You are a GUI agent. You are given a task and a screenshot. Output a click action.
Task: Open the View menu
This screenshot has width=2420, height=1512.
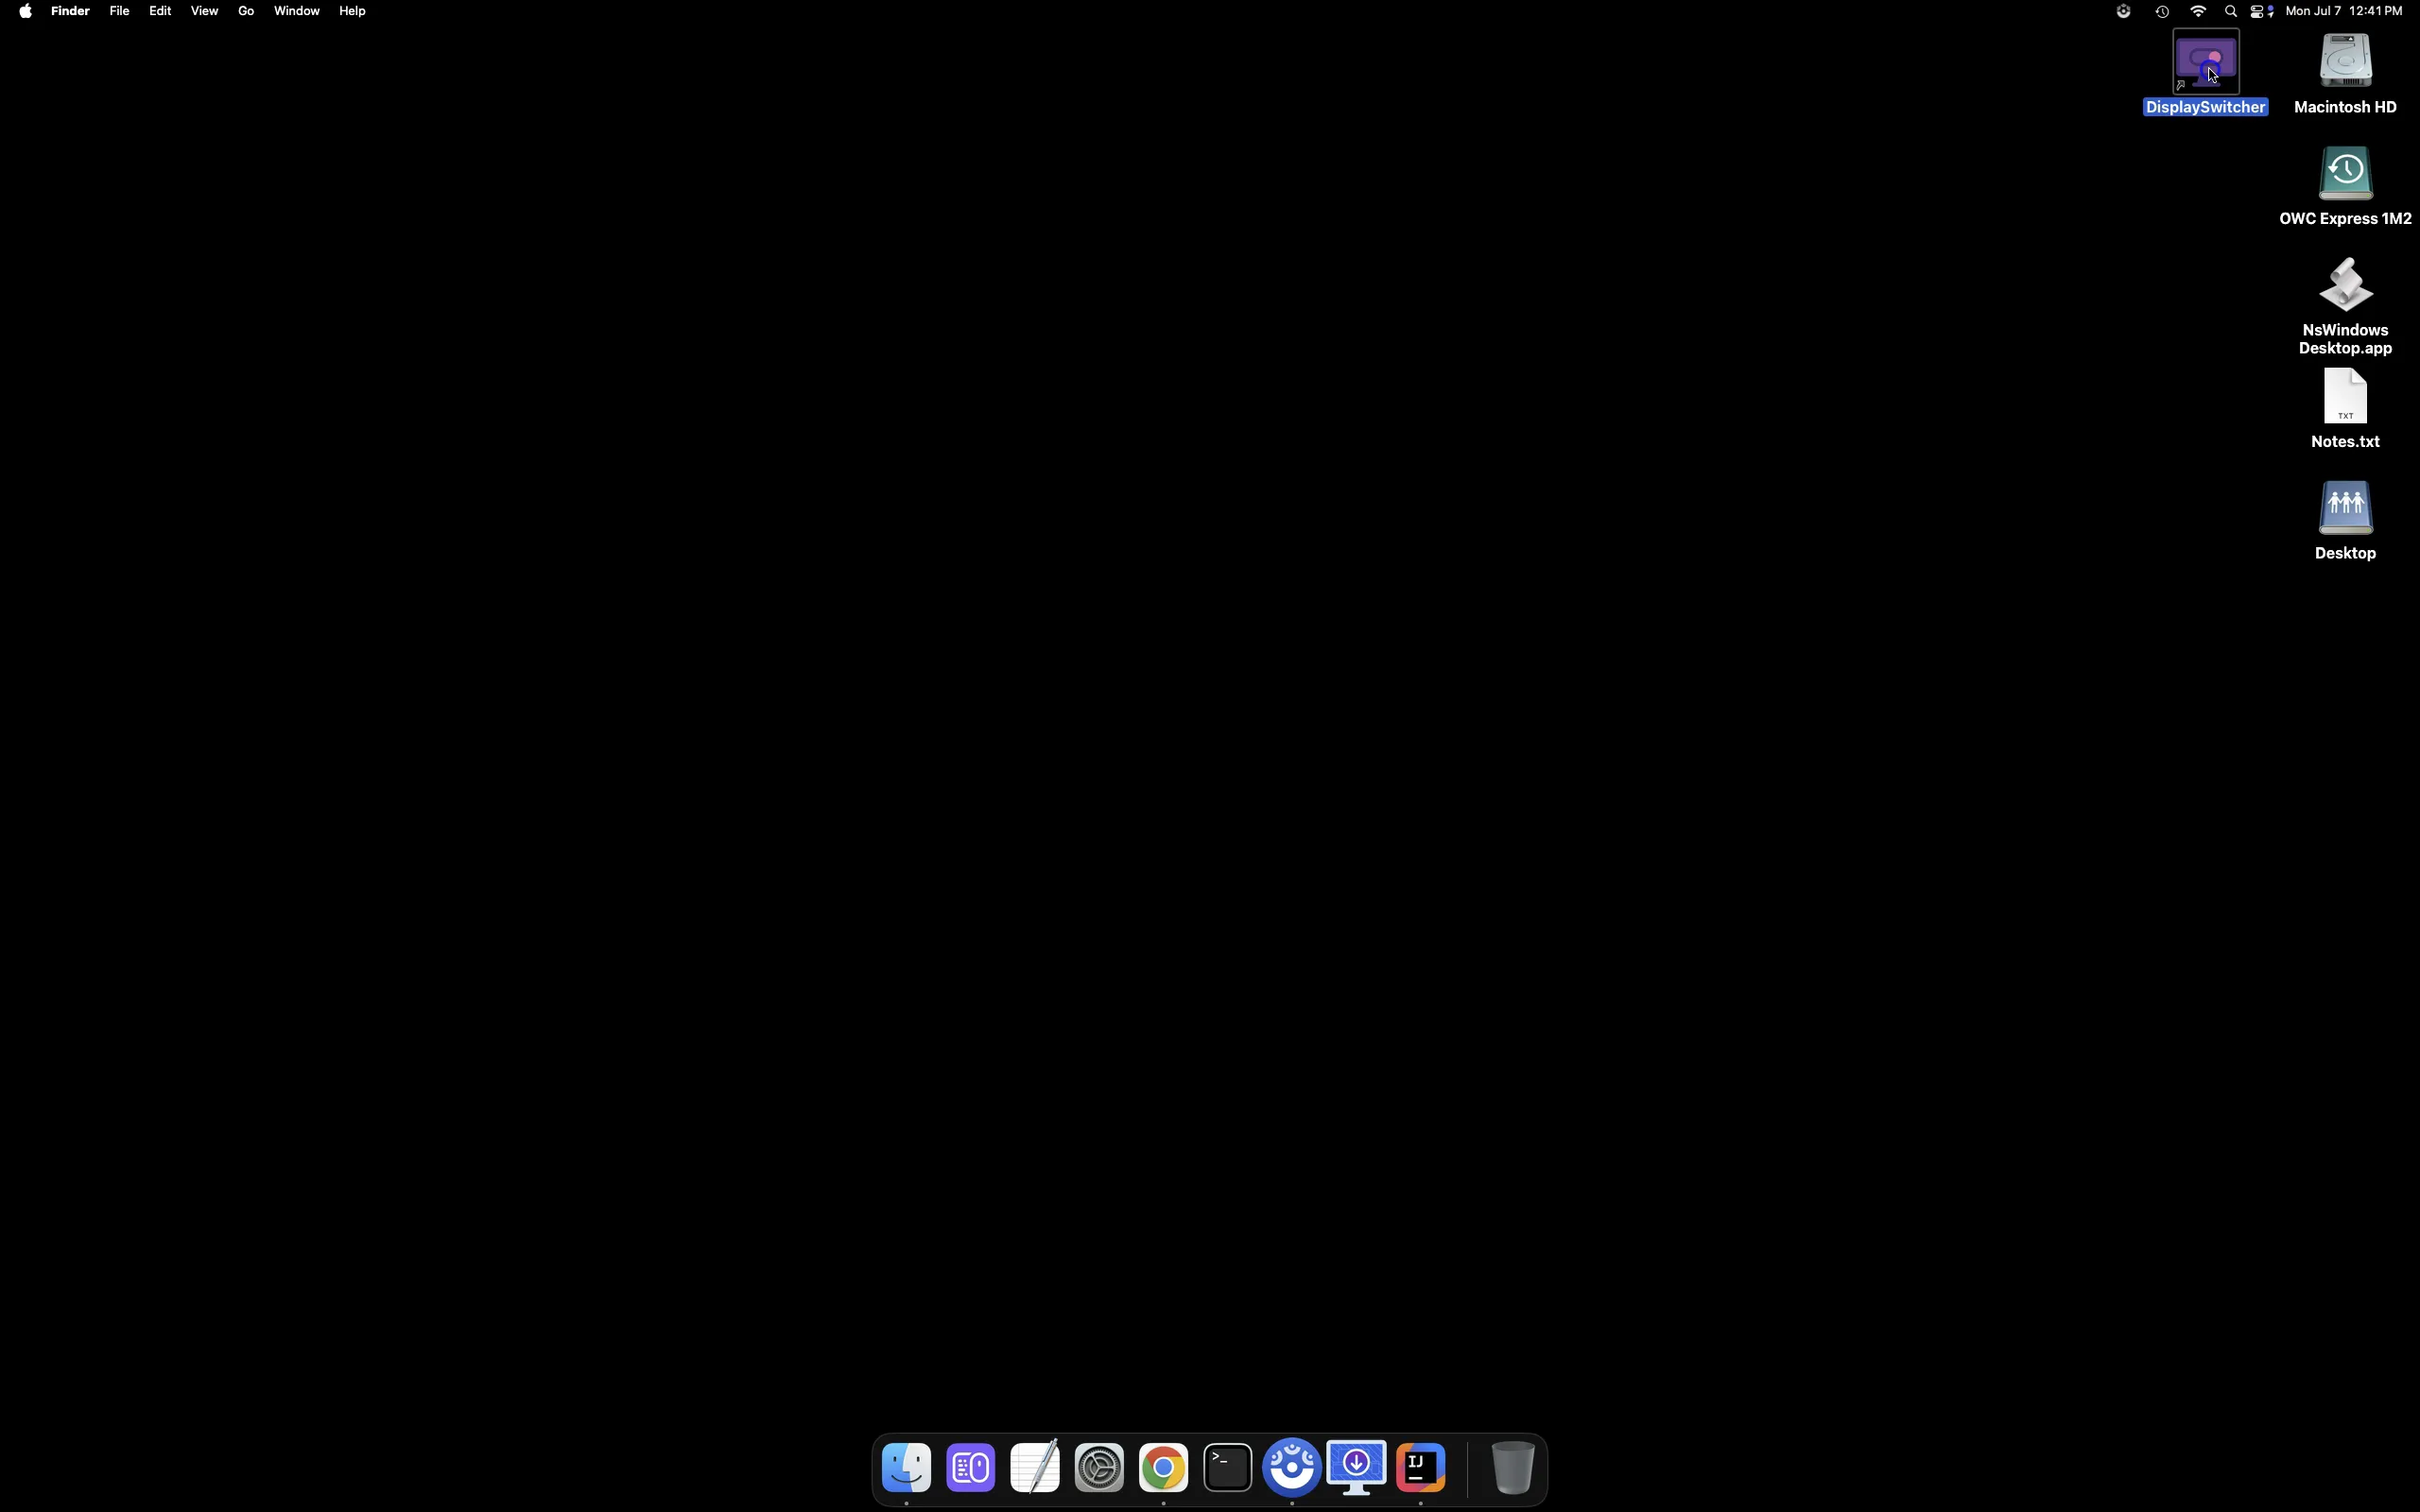[205, 11]
